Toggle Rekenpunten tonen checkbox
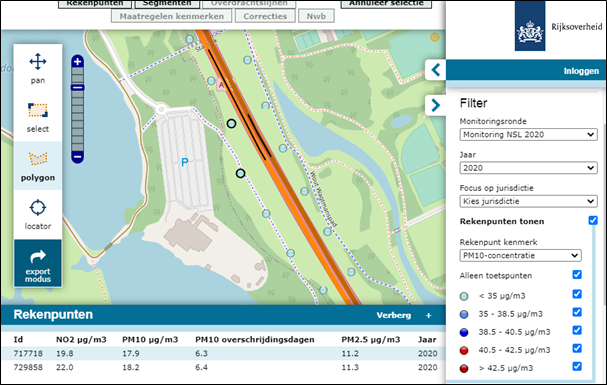This screenshot has height=385, width=607. coord(593,221)
